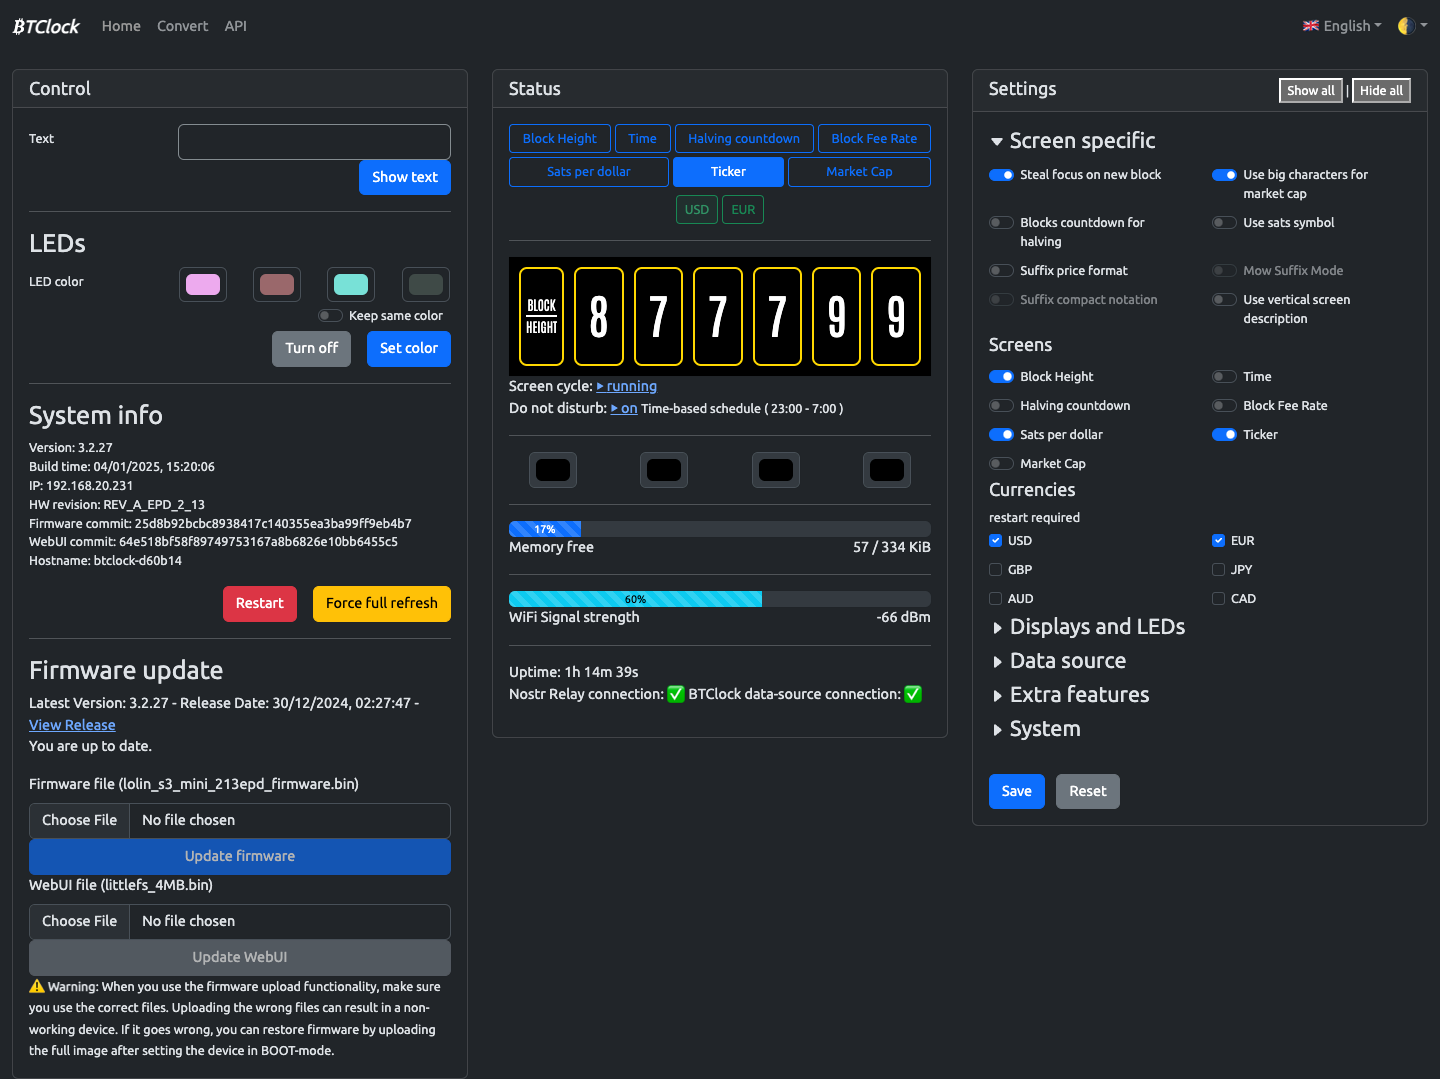1440x1079 pixels.
Task: Click the UK flag language icon
Action: 1311,26
